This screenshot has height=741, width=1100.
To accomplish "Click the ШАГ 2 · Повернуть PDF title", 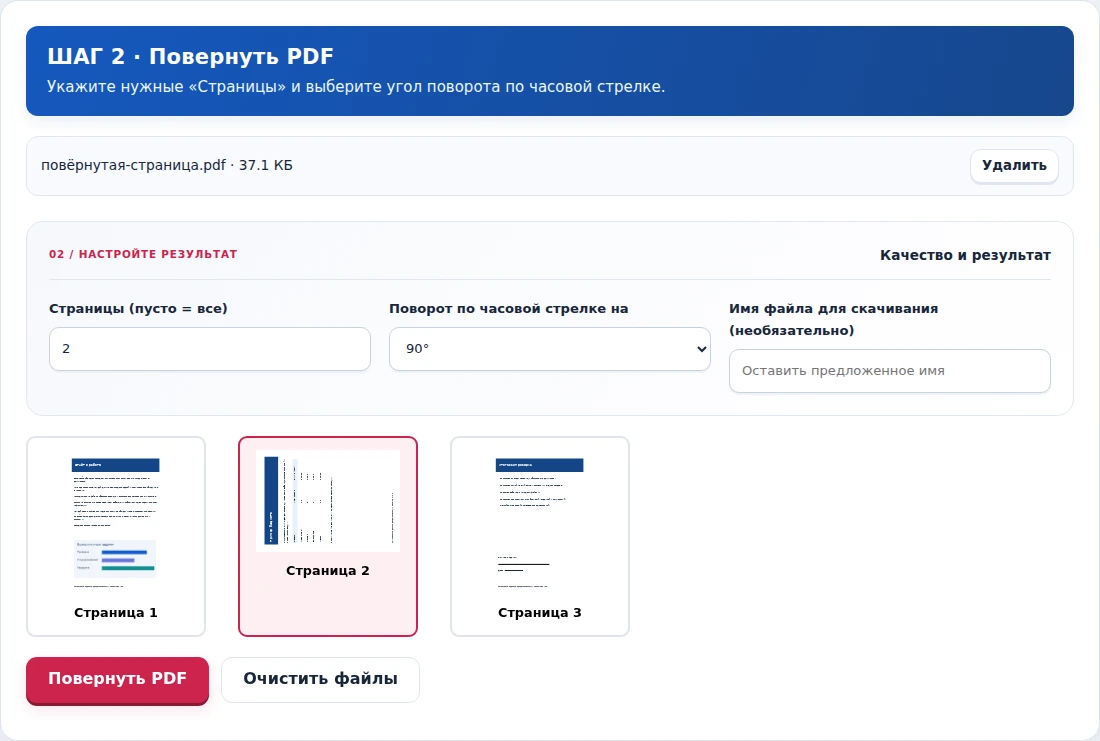I will point(190,56).
